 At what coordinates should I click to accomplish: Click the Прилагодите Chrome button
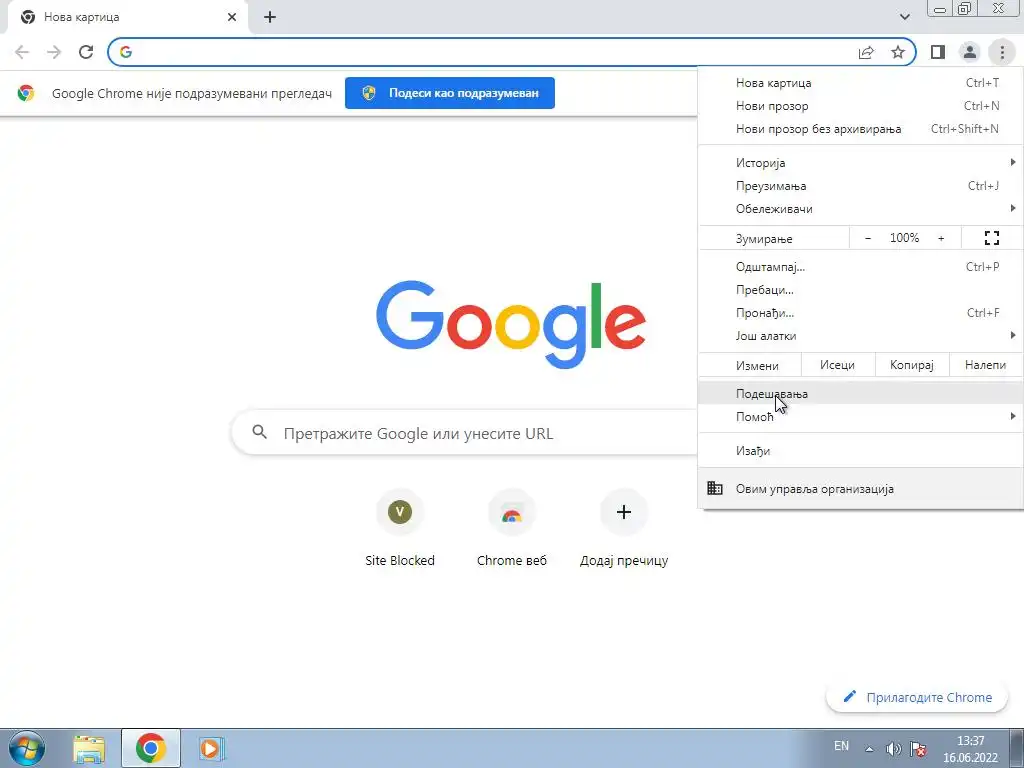pos(917,697)
